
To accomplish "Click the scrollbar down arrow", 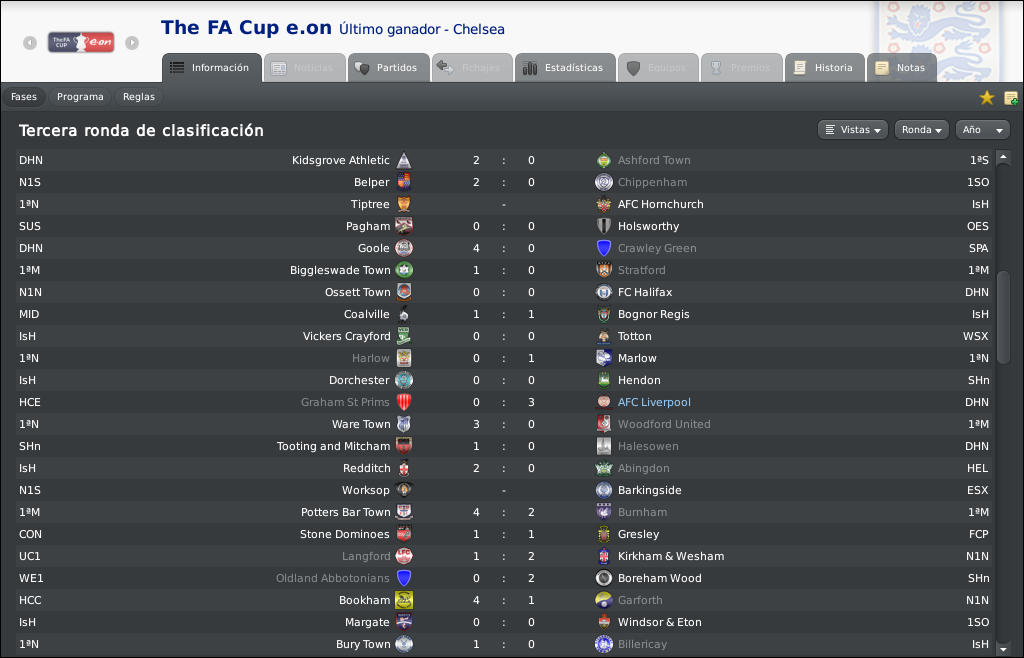I will [x=1003, y=648].
